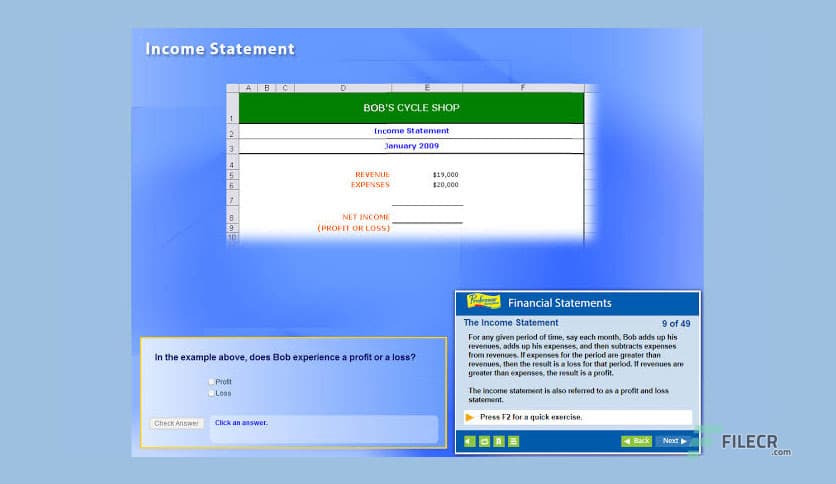Click the speaker sound icon in the tutorial bar
The width and height of the screenshot is (836, 484).
point(470,441)
